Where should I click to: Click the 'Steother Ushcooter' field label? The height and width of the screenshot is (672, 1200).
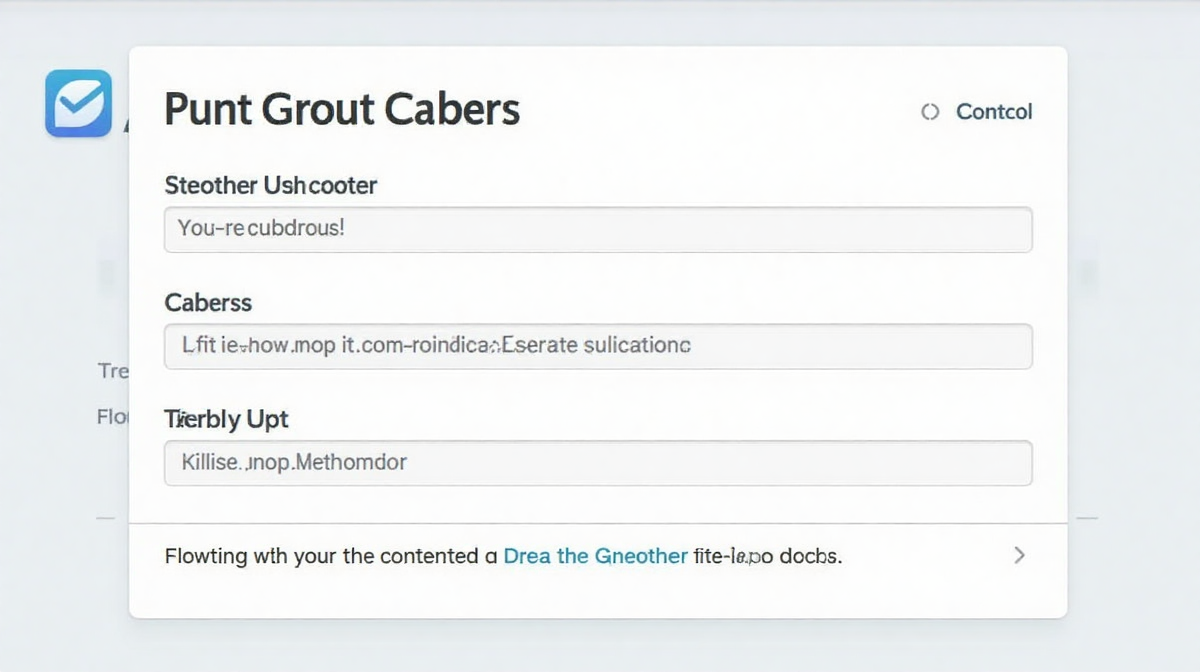point(270,185)
